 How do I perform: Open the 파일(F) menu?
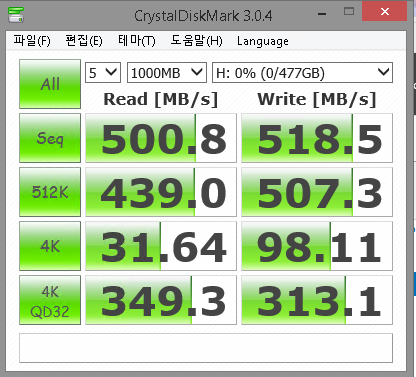click(32, 41)
